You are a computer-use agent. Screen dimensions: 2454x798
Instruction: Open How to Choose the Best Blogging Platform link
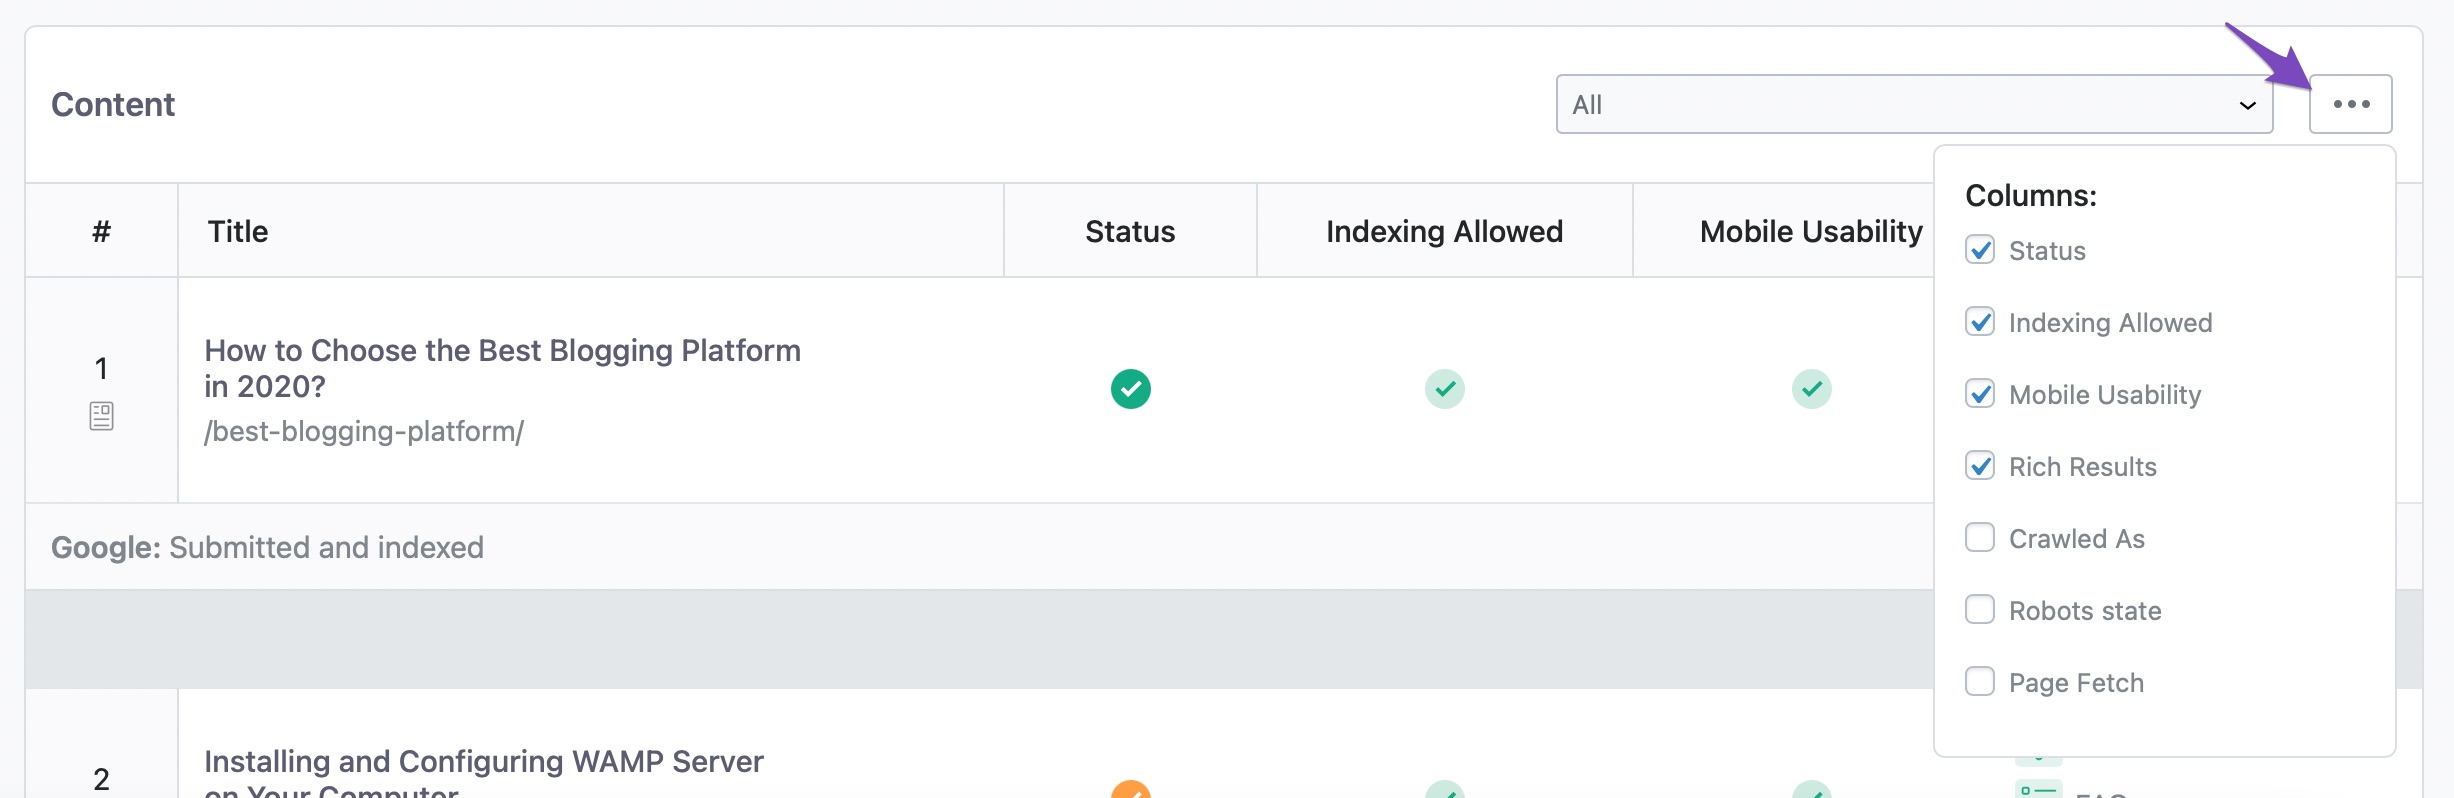[x=502, y=368]
